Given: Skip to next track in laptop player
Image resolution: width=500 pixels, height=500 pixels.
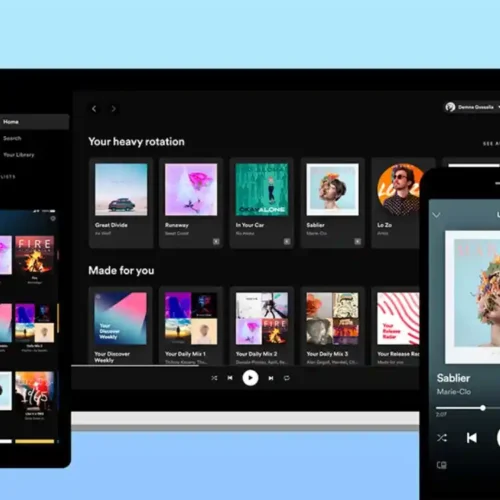Looking at the screenshot, I should click(271, 378).
